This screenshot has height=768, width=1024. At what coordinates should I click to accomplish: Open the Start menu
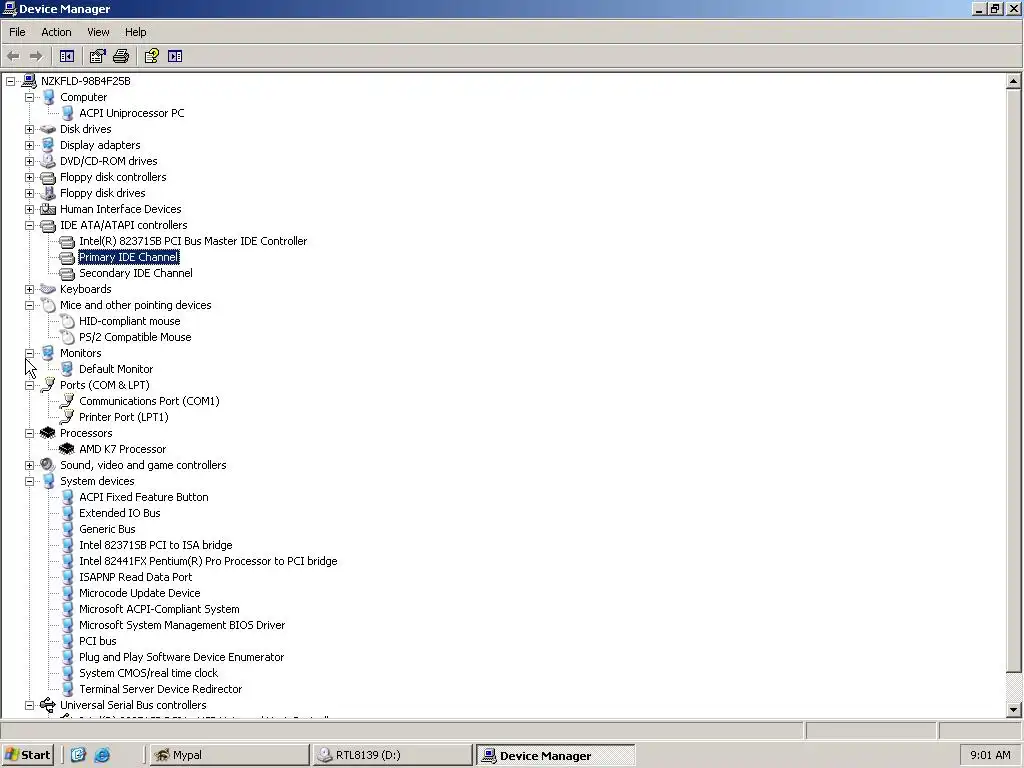pyautogui.click(x=27, y=755)
